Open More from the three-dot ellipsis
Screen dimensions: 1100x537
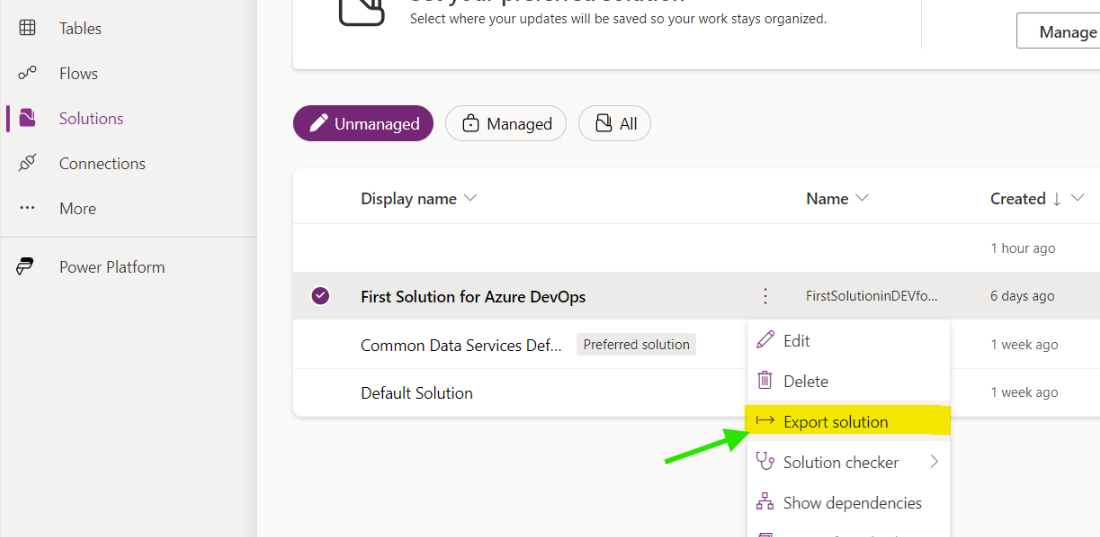pos(27,208)
